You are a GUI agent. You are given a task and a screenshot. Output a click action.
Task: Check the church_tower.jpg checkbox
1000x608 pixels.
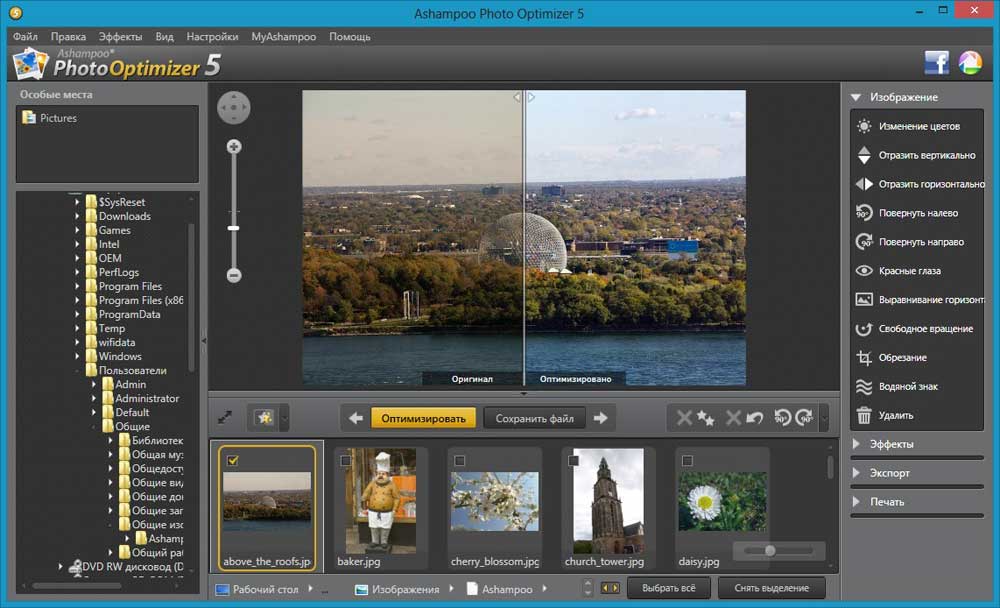click(x=573, y=461)
